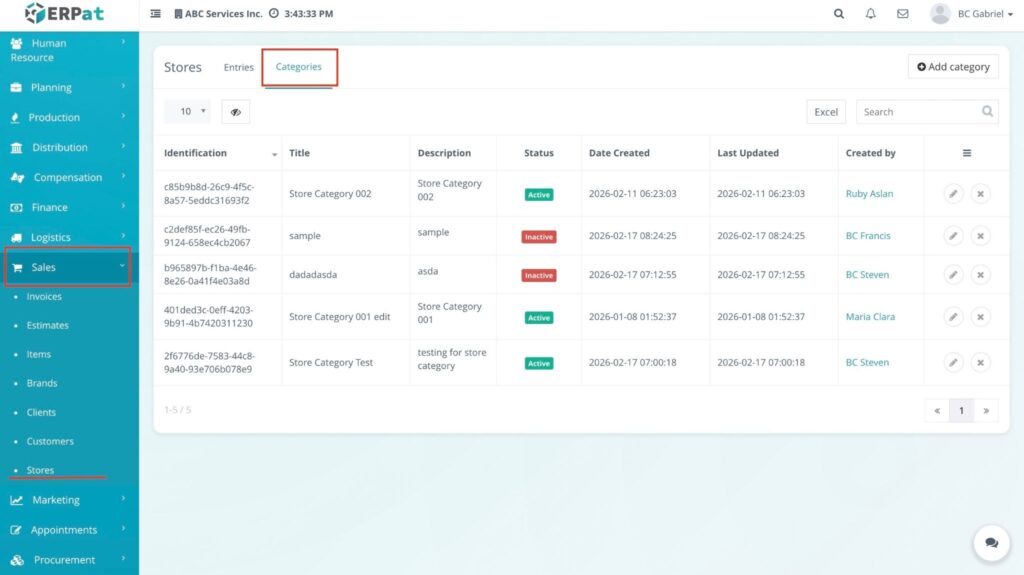Open the table columns menu icon
Image resolution: width=1024 pixels, height=575 pixels.
(x=967, y=153)
